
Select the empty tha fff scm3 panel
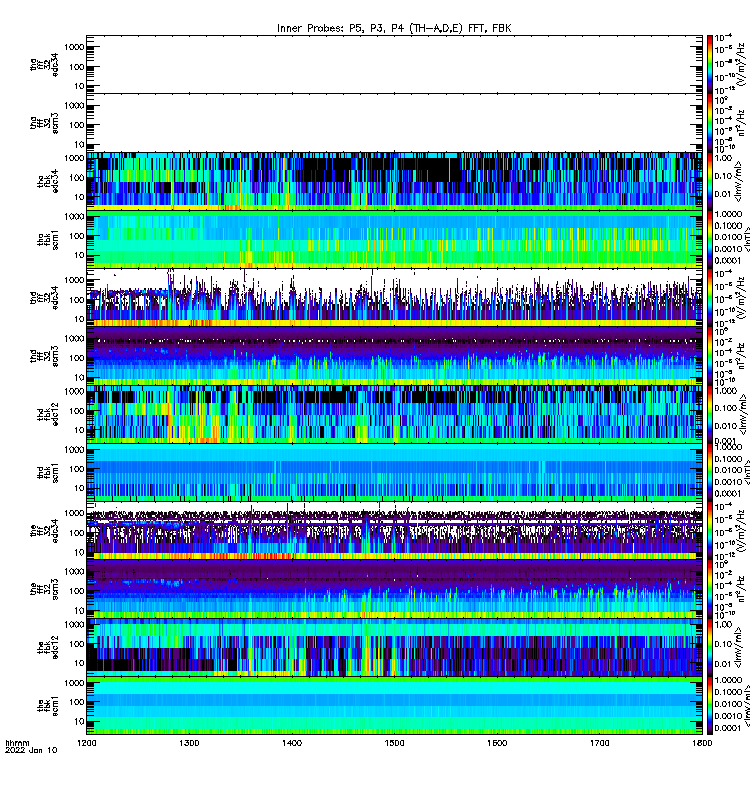394,122
